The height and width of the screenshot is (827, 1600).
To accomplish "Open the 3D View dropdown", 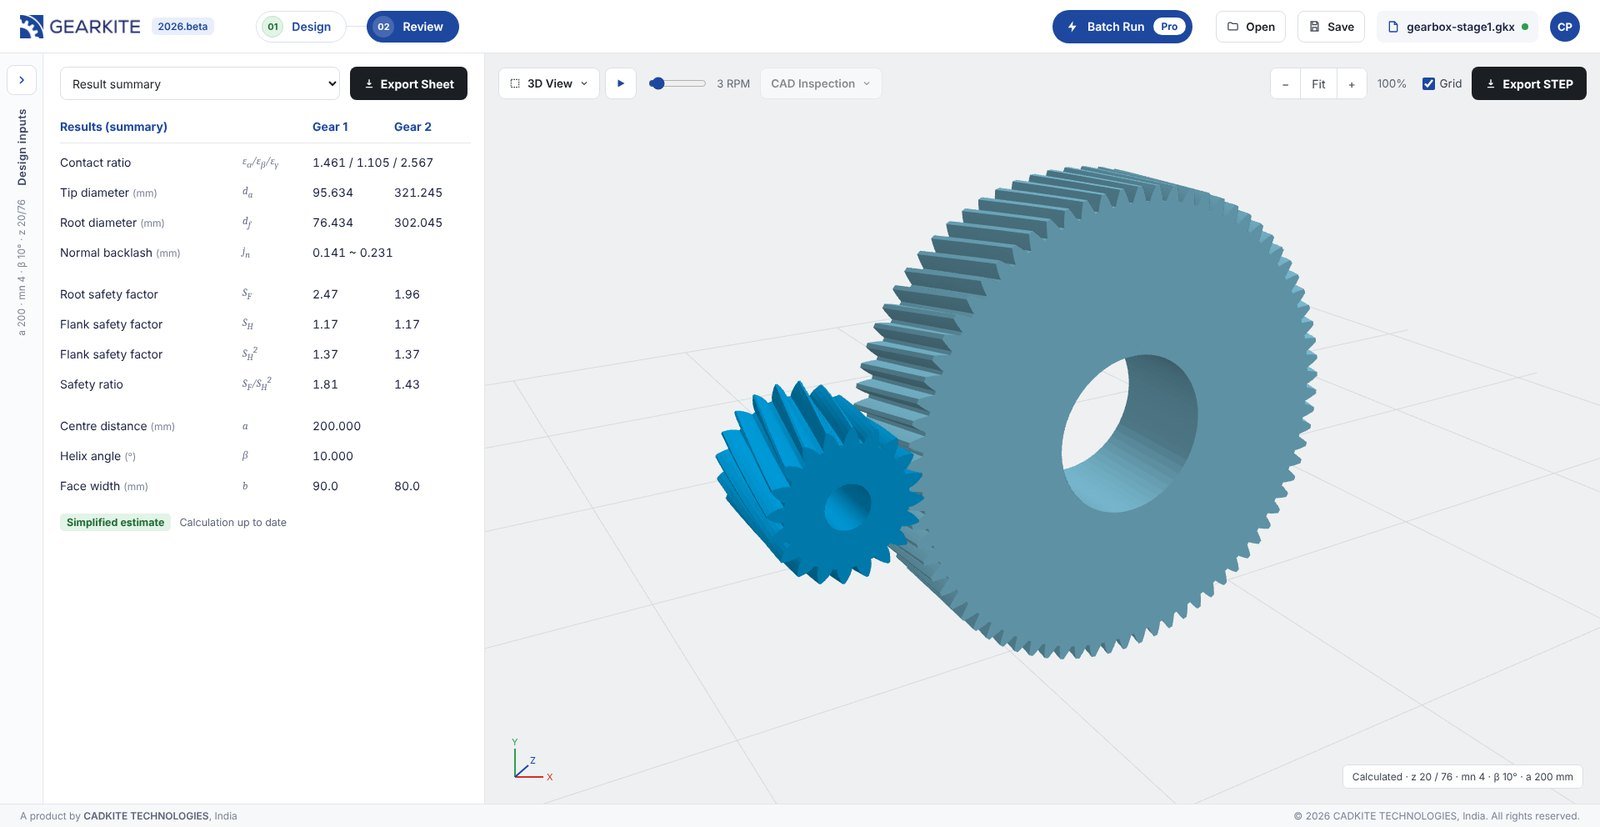I will 549,84.
